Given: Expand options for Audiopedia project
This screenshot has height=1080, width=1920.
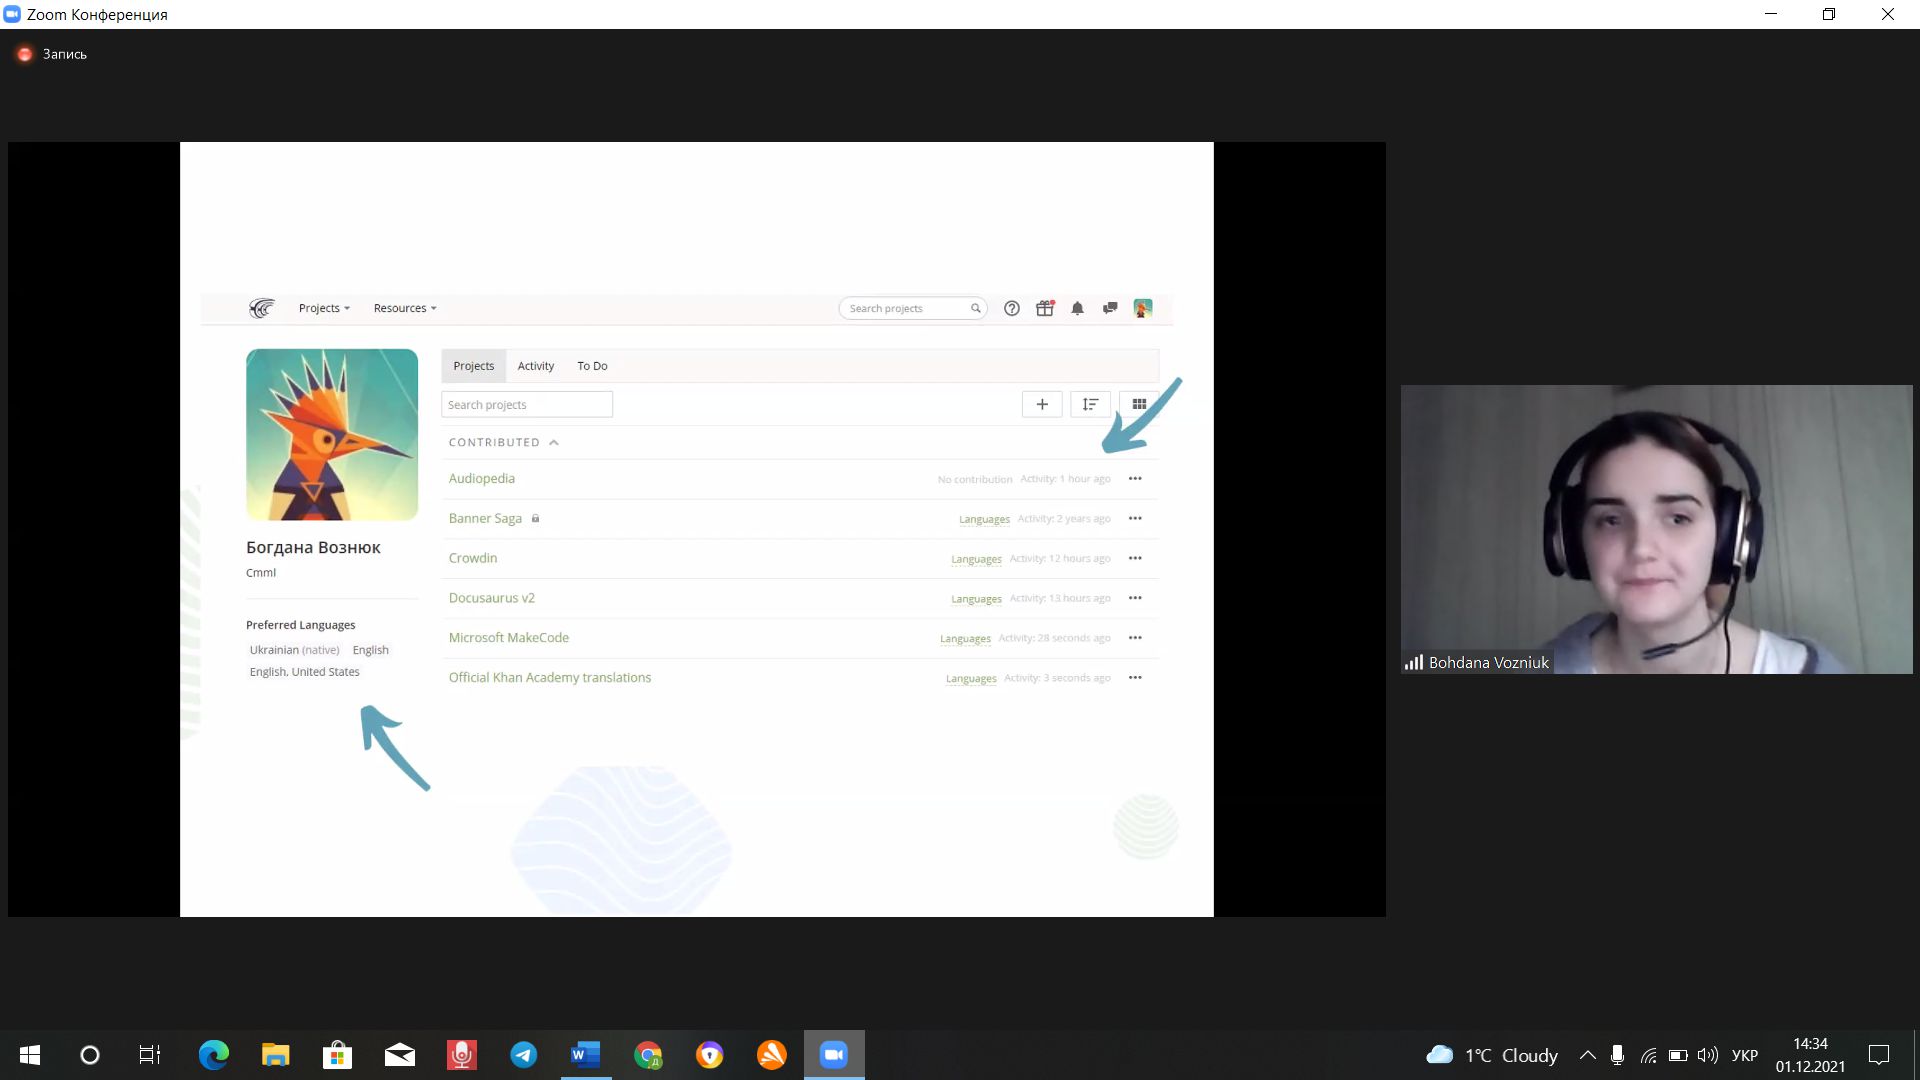Looking at the screenshot, I should click(x=1135, y=477).
